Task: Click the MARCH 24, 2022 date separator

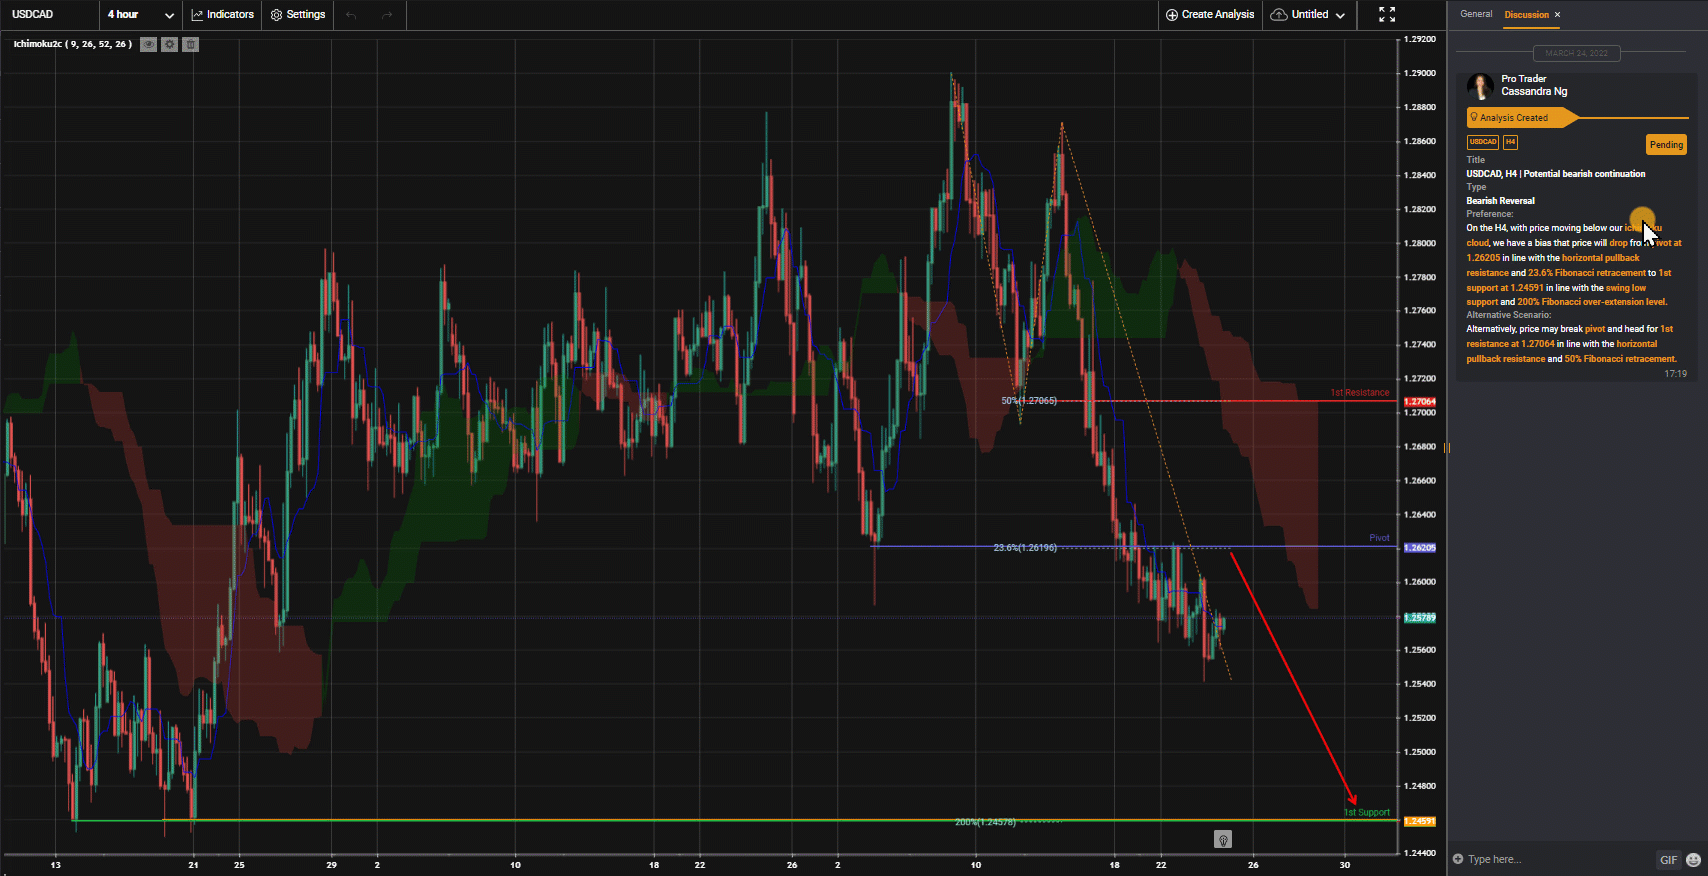Action: coord(1576,53)
